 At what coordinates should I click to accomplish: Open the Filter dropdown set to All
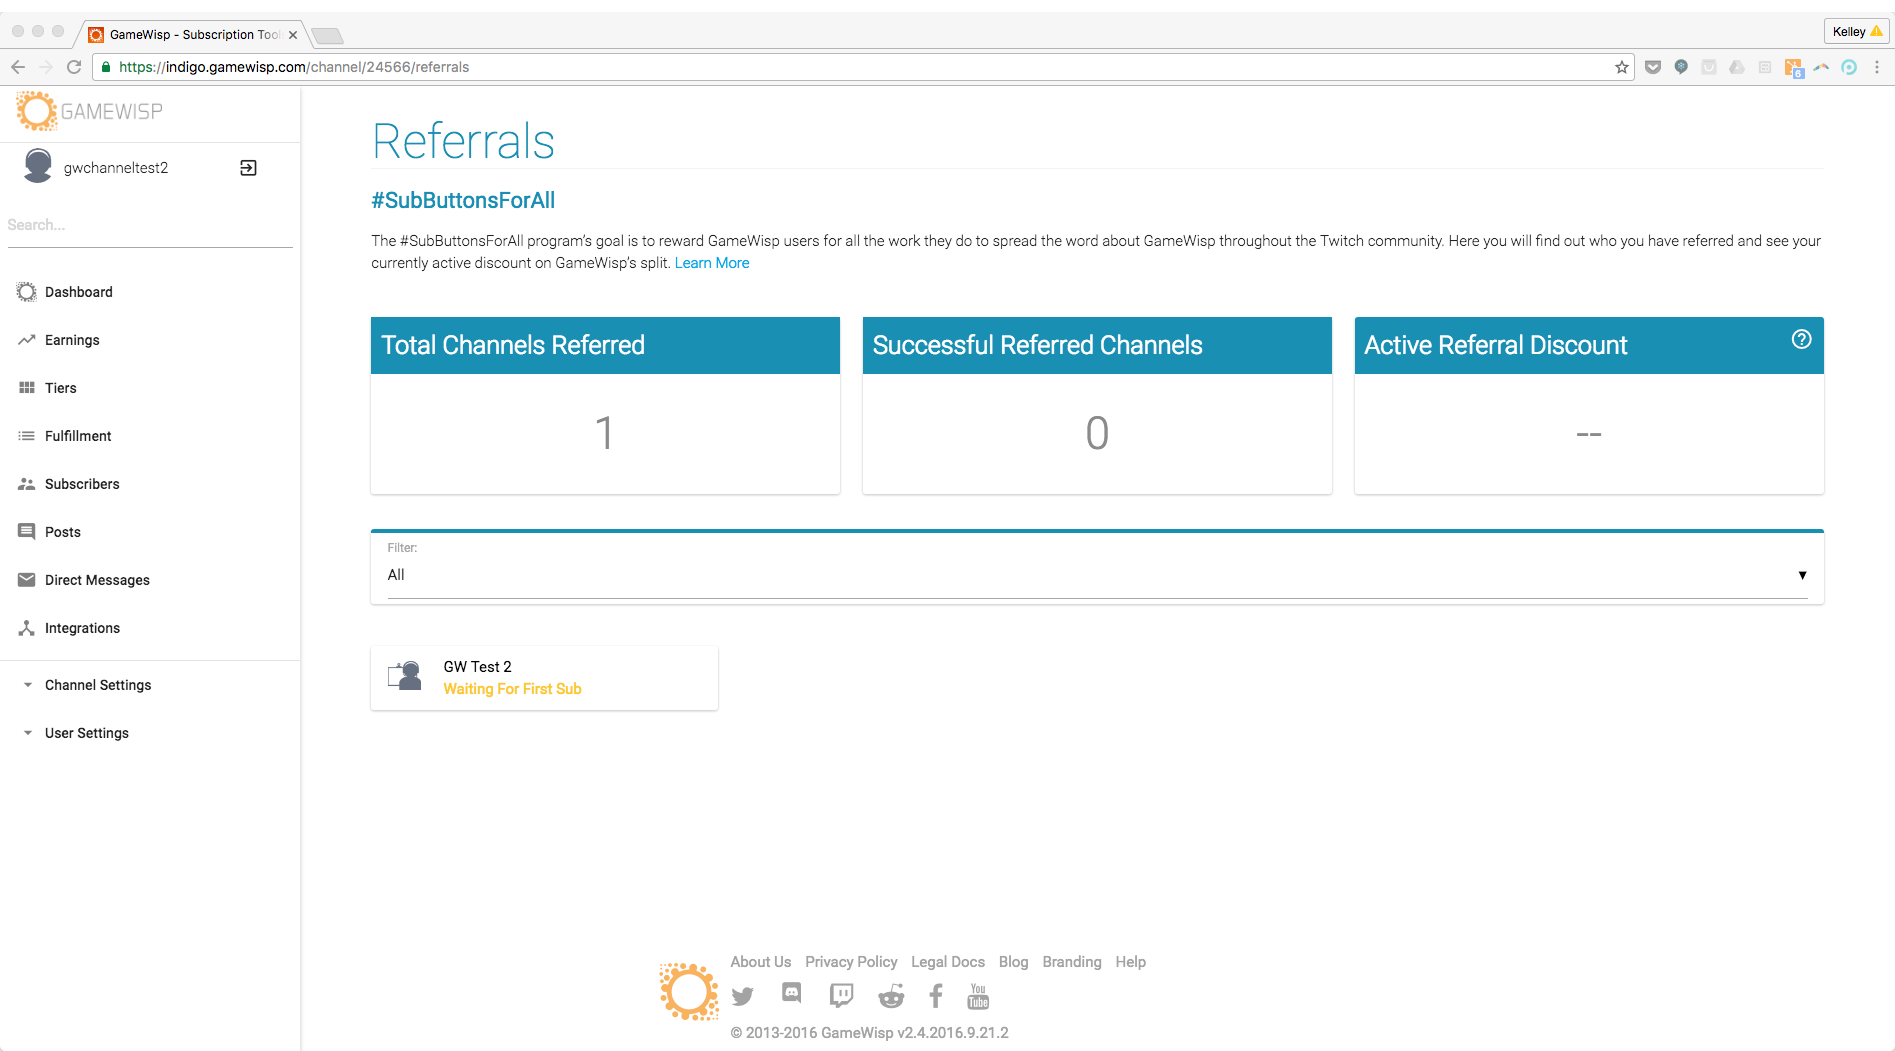coord(1096,575)
